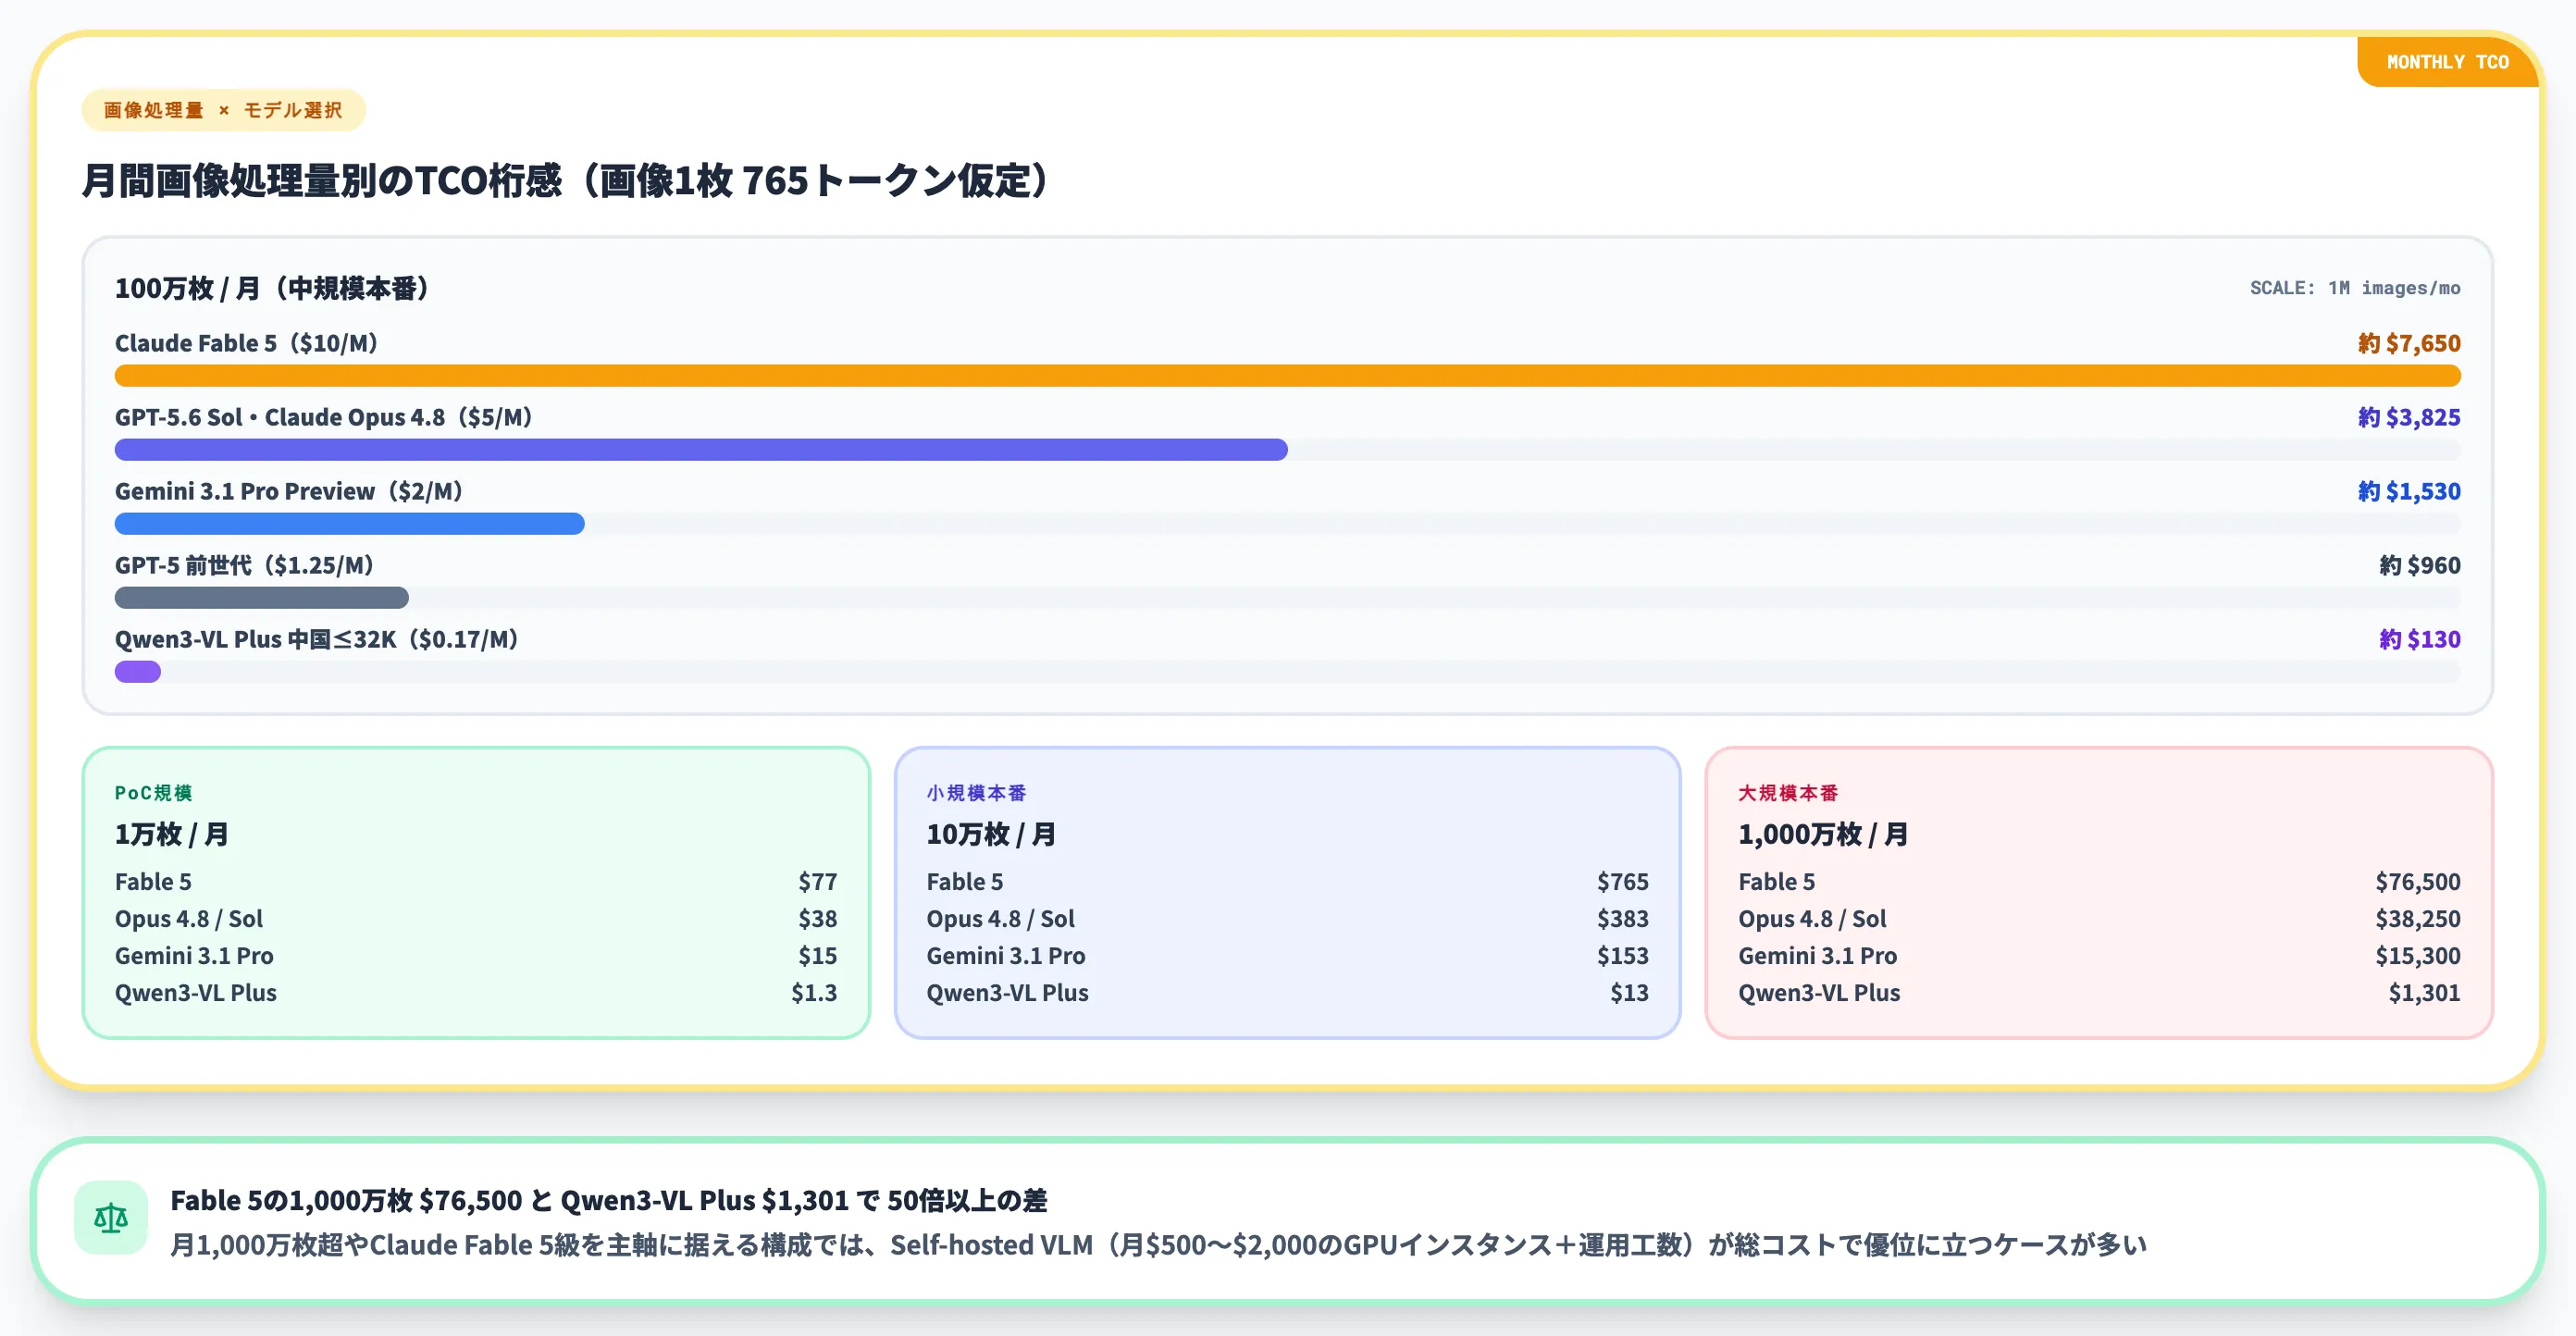This screenshot has height=1336, width=2576.
Task: Click the Opus 4.8 / Sol $38 row
Action: 476,919
